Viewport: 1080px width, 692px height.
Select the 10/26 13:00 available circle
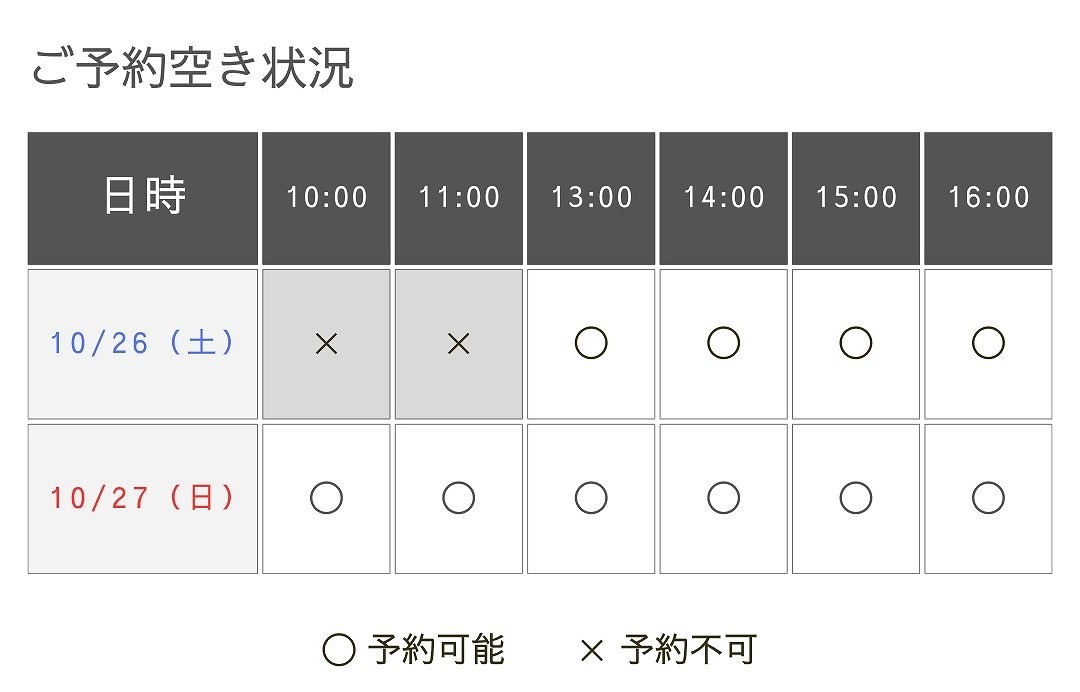tap(591, 343)
